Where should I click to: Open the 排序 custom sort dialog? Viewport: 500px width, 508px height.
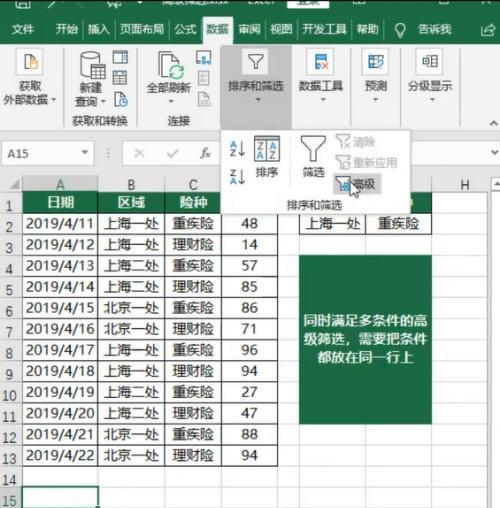pyautogui.click(x=267, y=156)
